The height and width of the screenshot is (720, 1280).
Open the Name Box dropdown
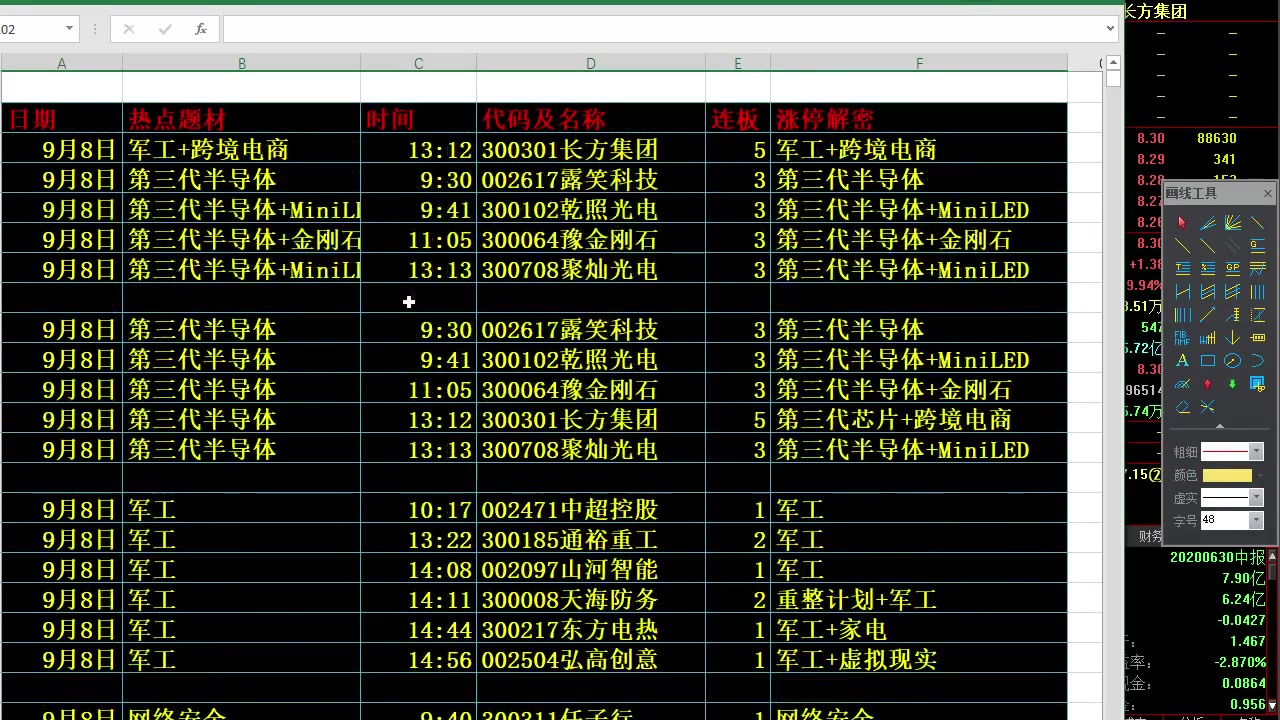point(69,29)
